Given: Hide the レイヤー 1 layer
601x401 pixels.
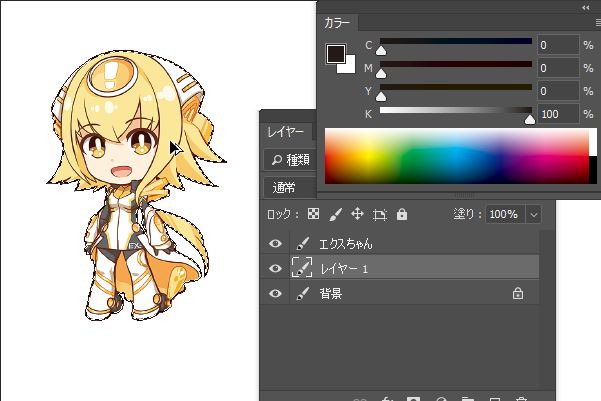Looking at the screenshot, I should (275, 268).
